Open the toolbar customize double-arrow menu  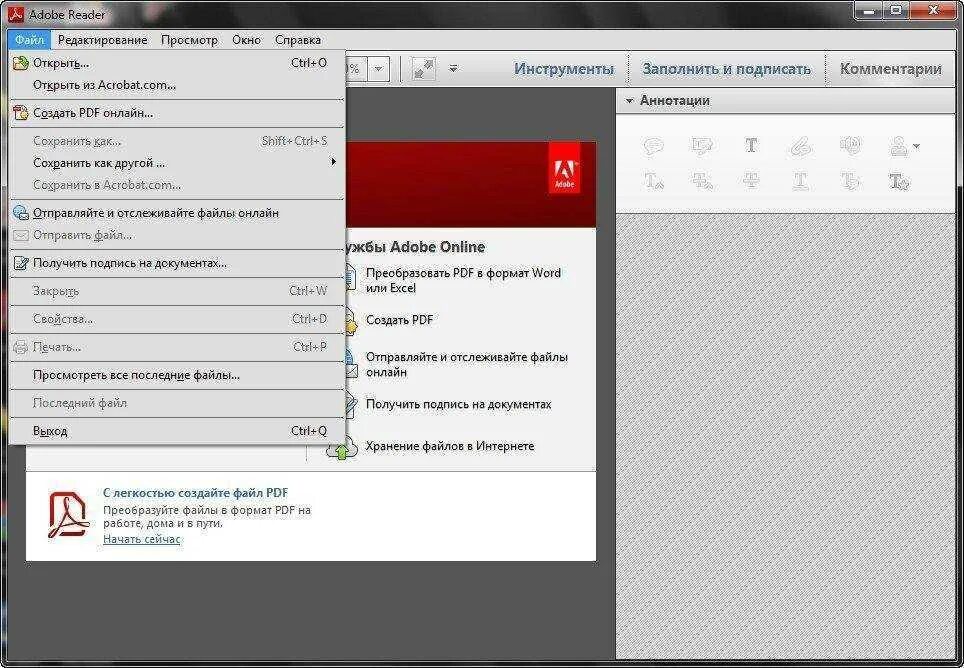pyautogui.click(x=453, y=68)
